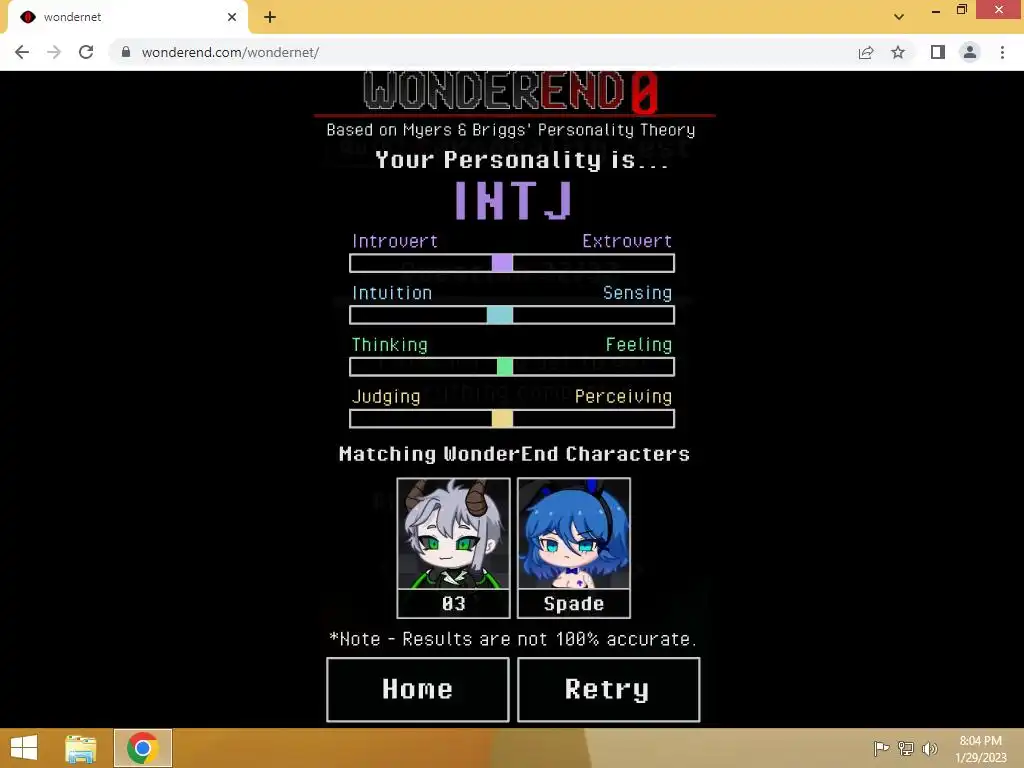Screen dimensions: 1024x768
Task: Open Action Center flag icon
Action: 881,748
